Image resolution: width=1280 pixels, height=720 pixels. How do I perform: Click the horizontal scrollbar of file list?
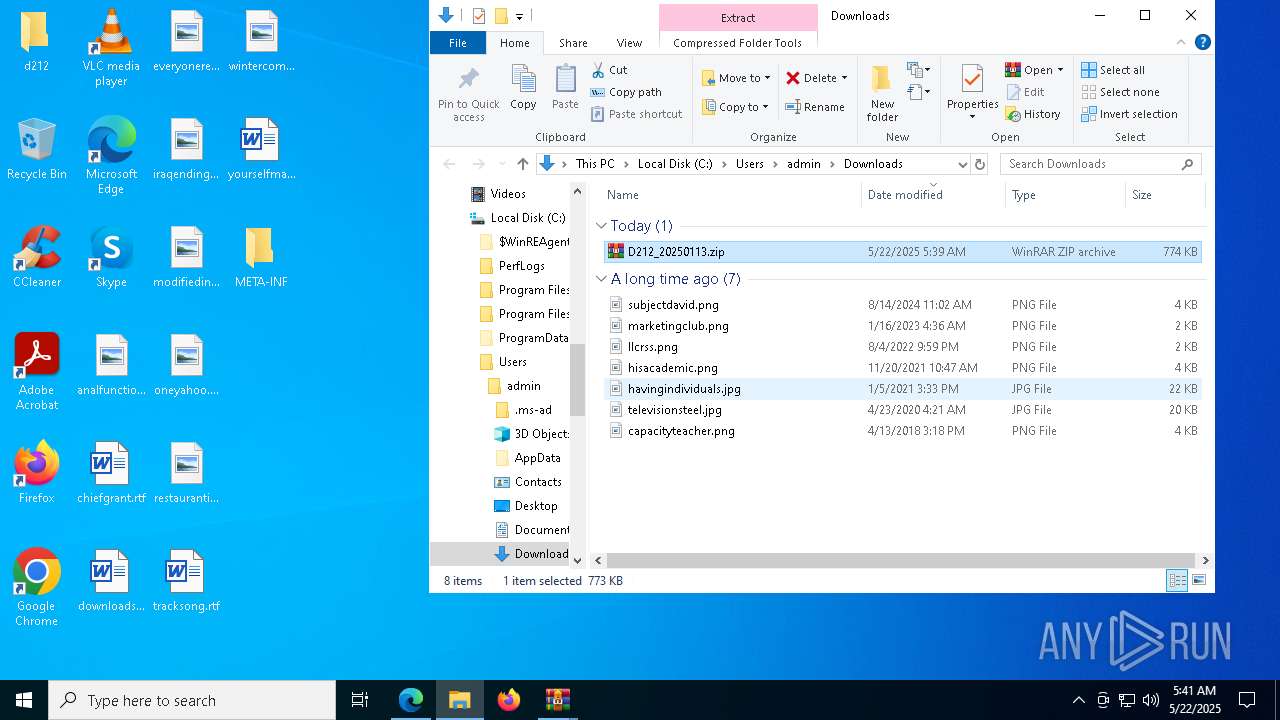(900, 561)
